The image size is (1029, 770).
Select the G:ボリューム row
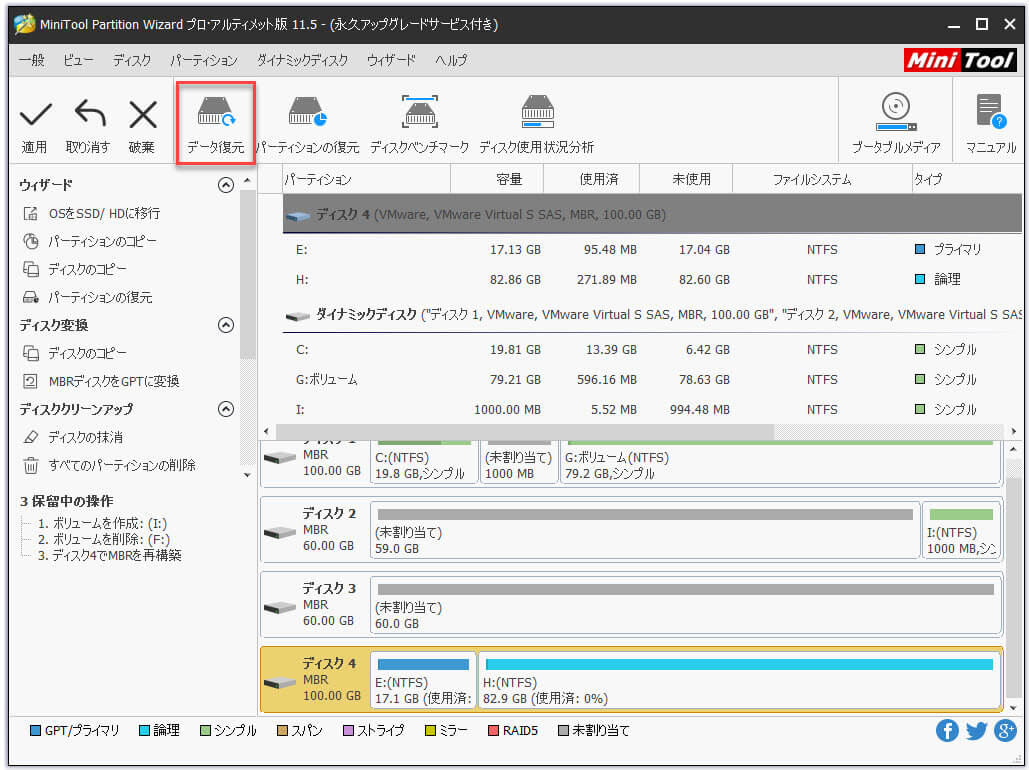pos(652,379)
